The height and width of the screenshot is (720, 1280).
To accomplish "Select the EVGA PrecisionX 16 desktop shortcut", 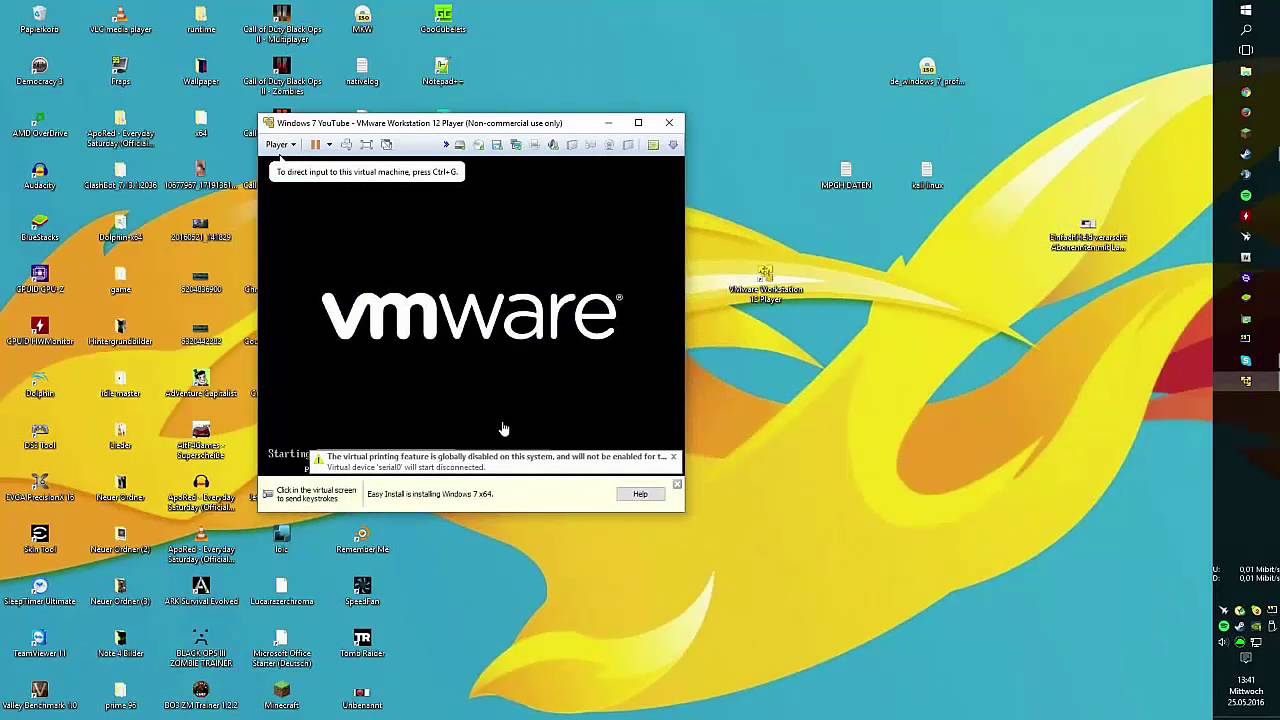I will pos(39,487).
